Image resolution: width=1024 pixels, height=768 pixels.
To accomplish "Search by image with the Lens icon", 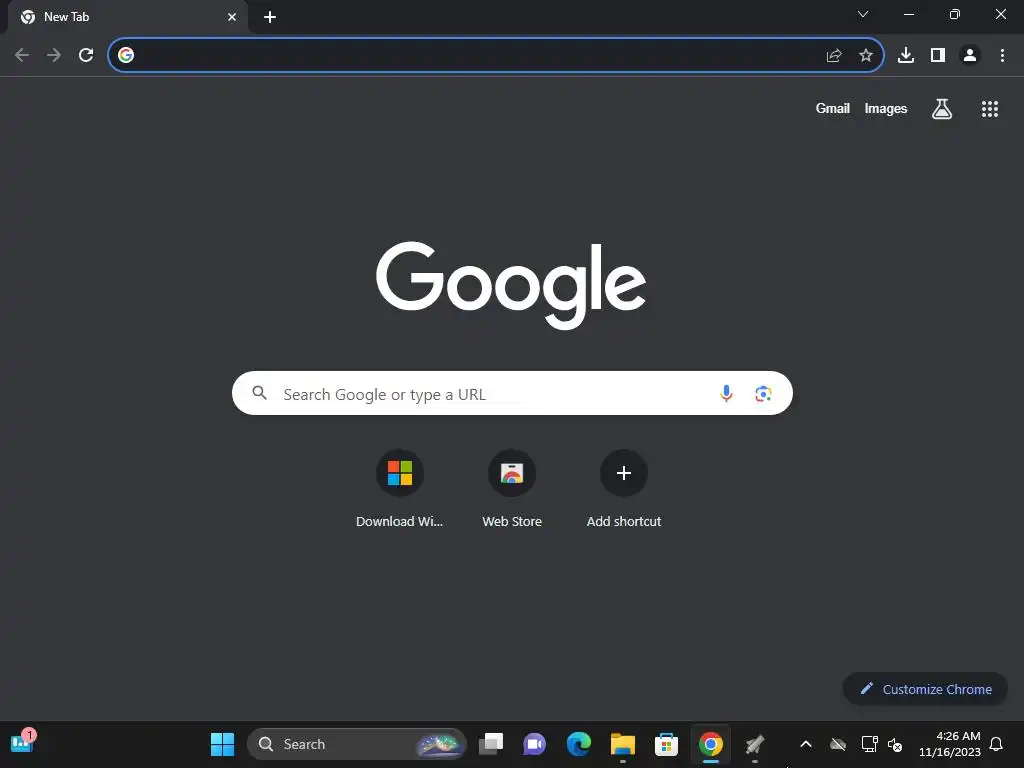I will click(763, 393).
